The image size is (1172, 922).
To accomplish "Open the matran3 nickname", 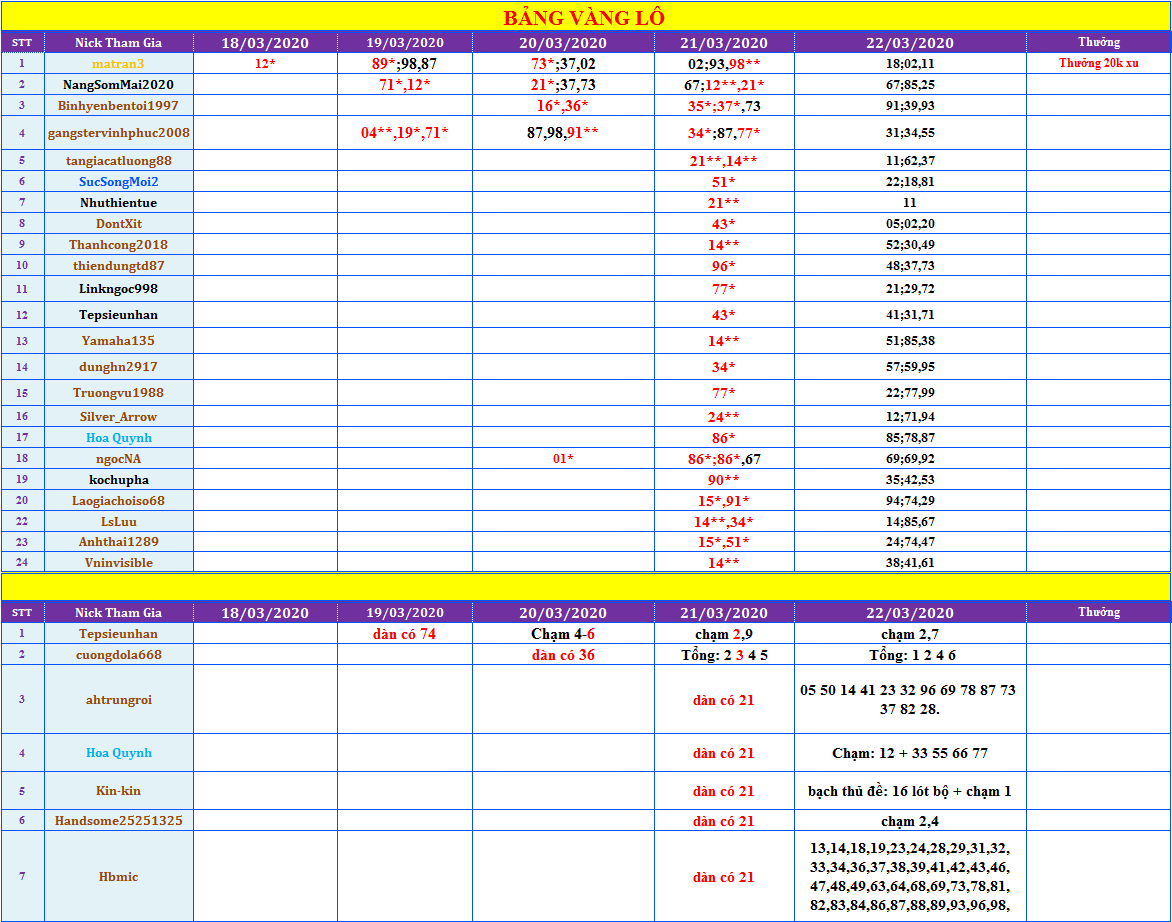I will (119, 63).
